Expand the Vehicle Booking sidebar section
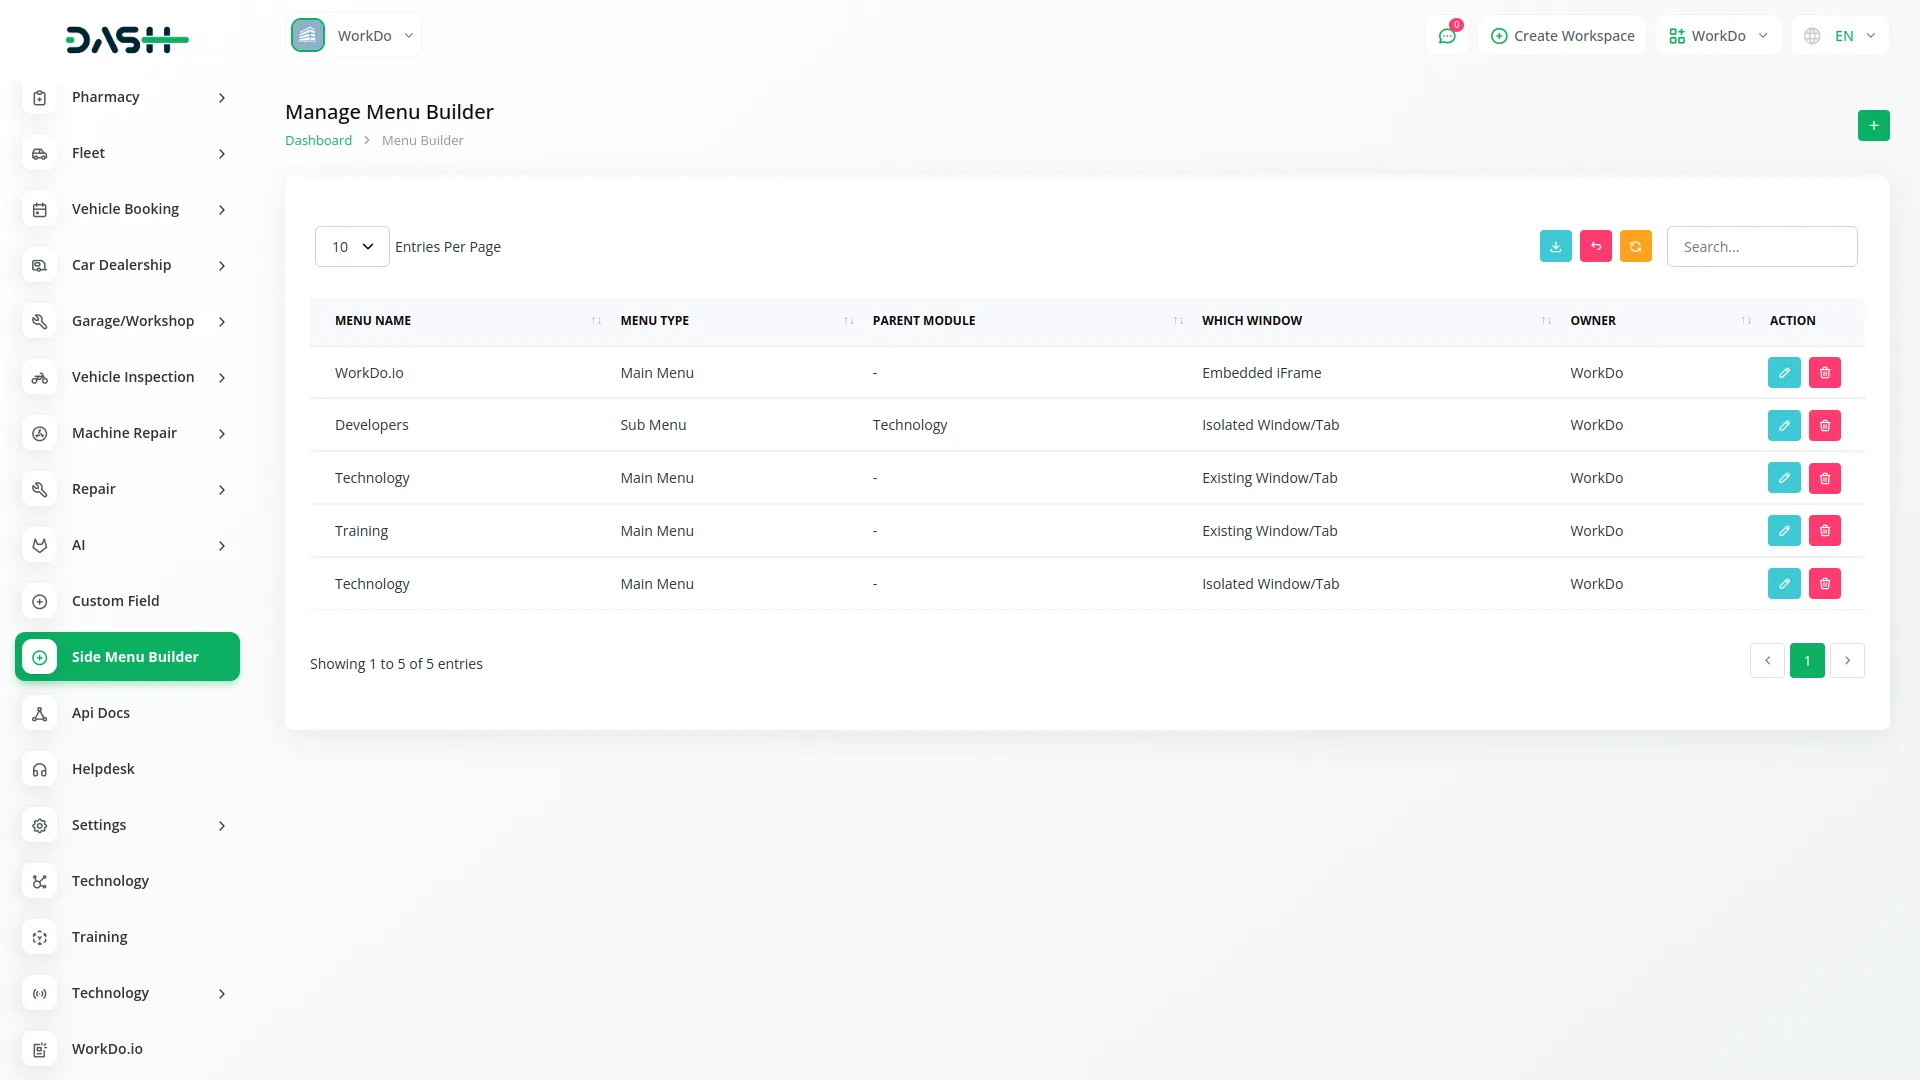 click(126, 209)
